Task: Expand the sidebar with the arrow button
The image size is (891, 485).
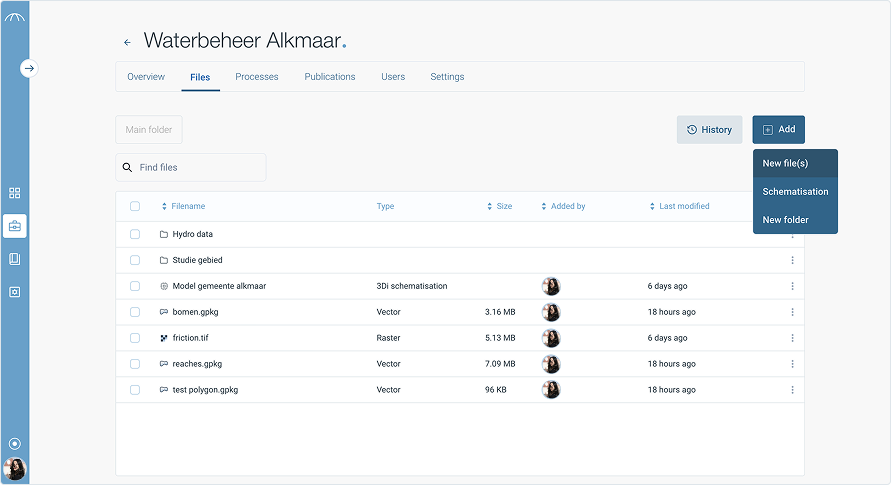Action: coord(29,69)
